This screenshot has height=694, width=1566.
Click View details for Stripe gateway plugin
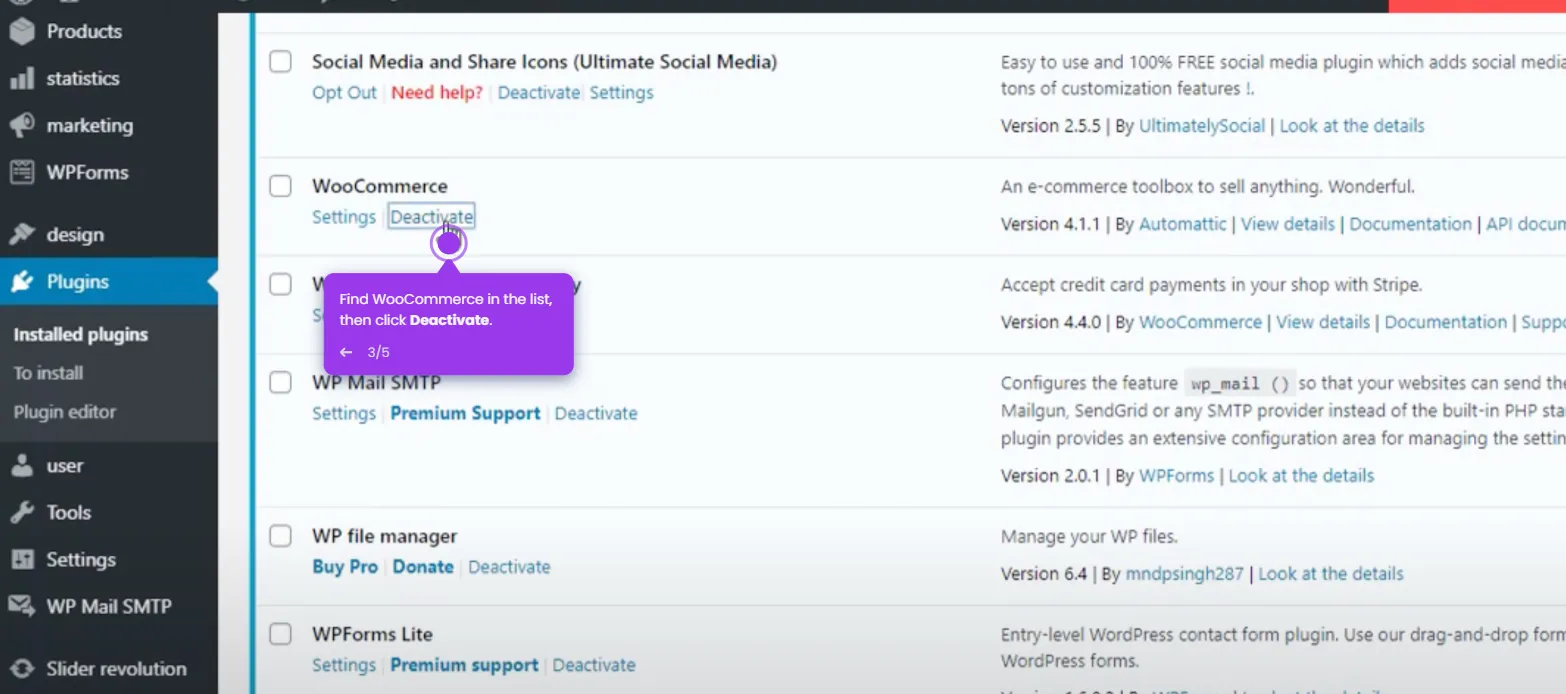(x=1323, y=322)
